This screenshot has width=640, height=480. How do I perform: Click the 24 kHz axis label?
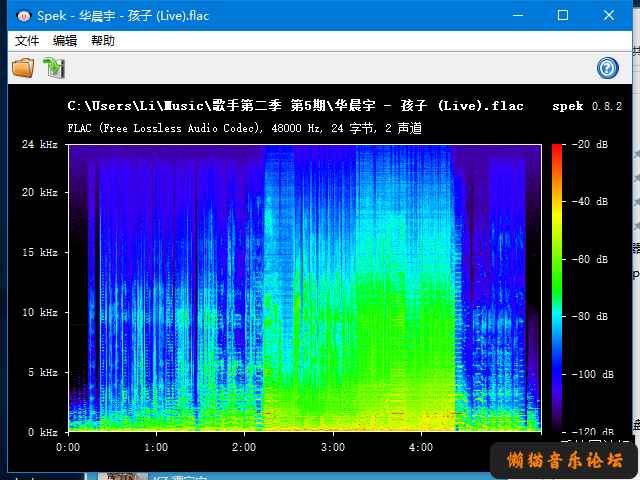[40, 144]
